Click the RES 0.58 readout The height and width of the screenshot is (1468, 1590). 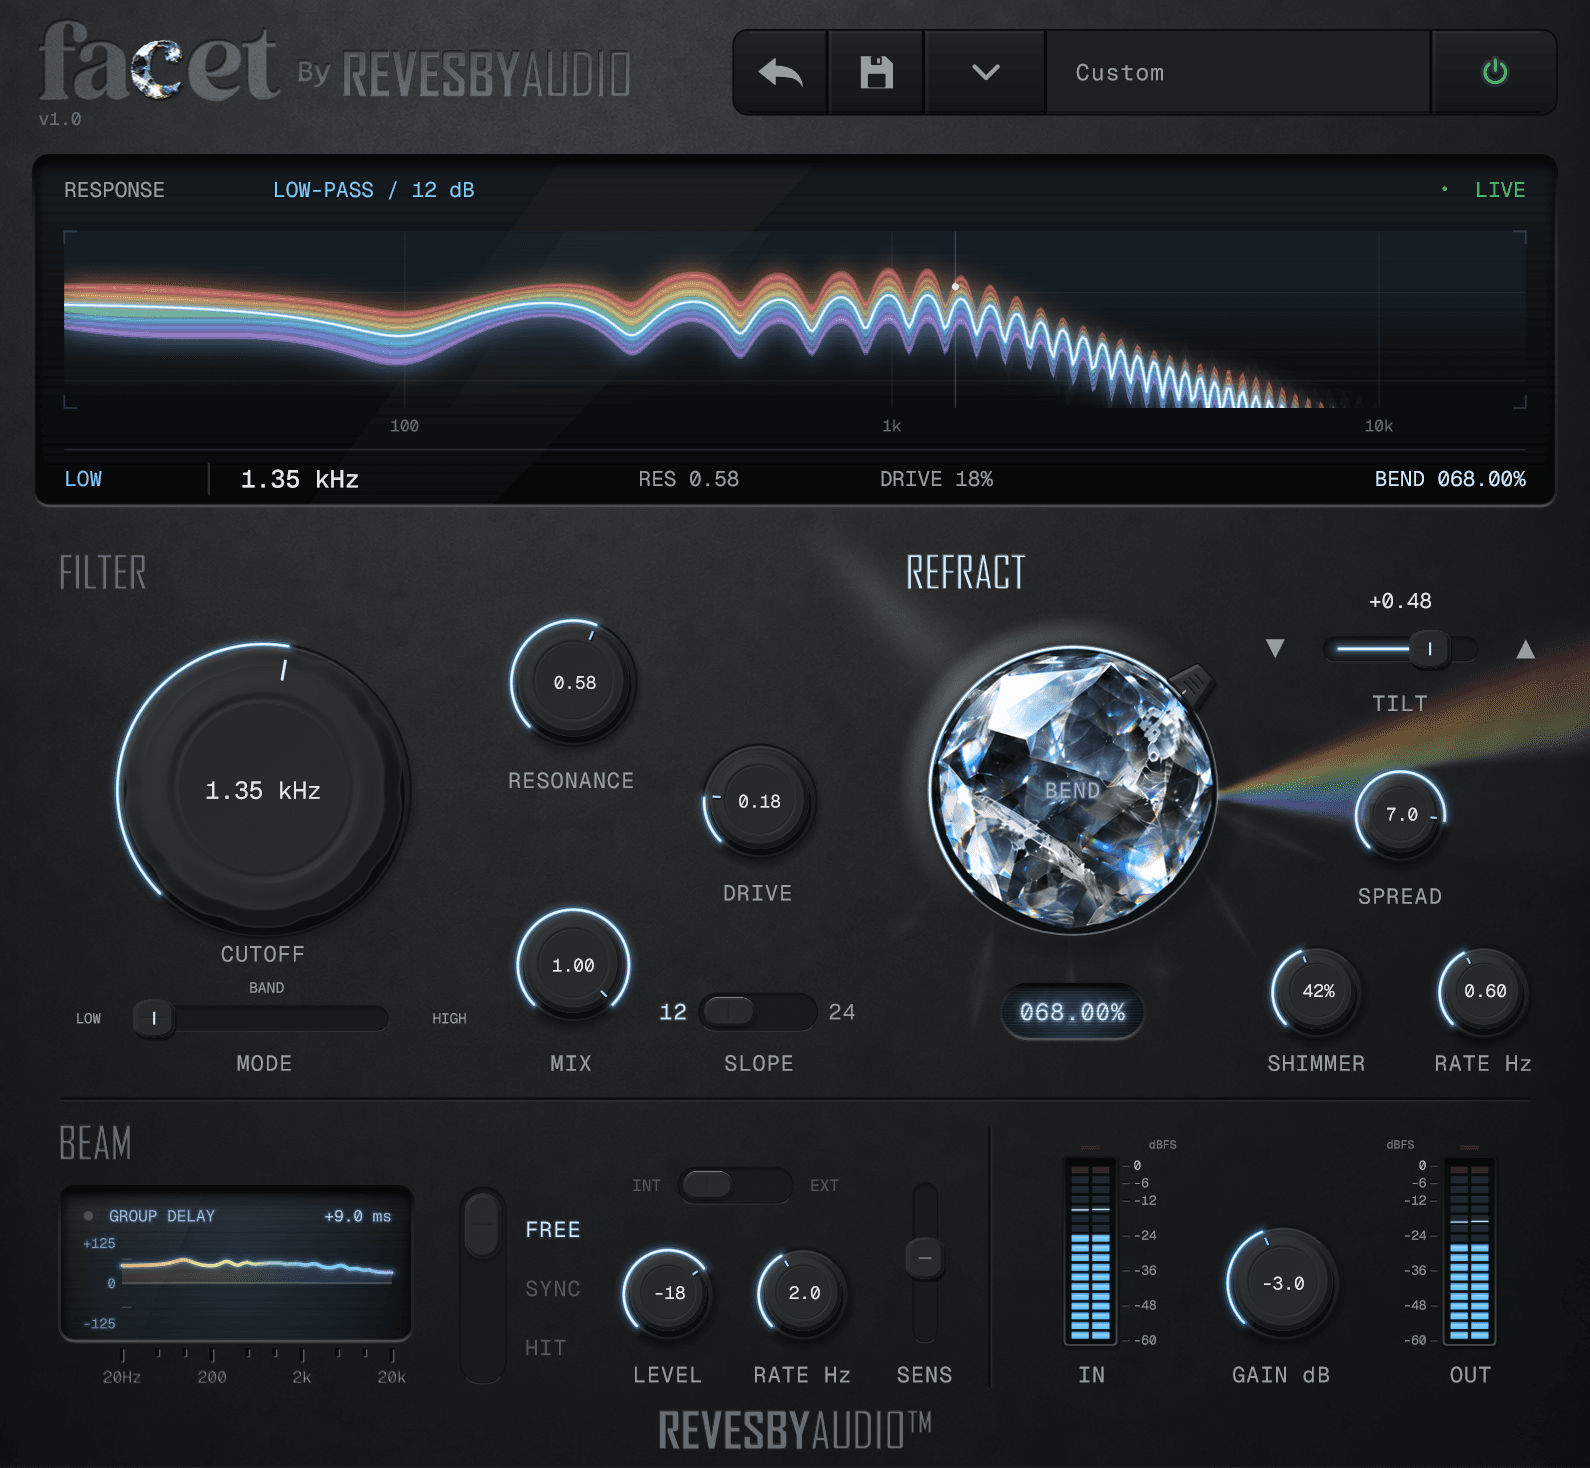pyautogui.click(x=688, y=479)
